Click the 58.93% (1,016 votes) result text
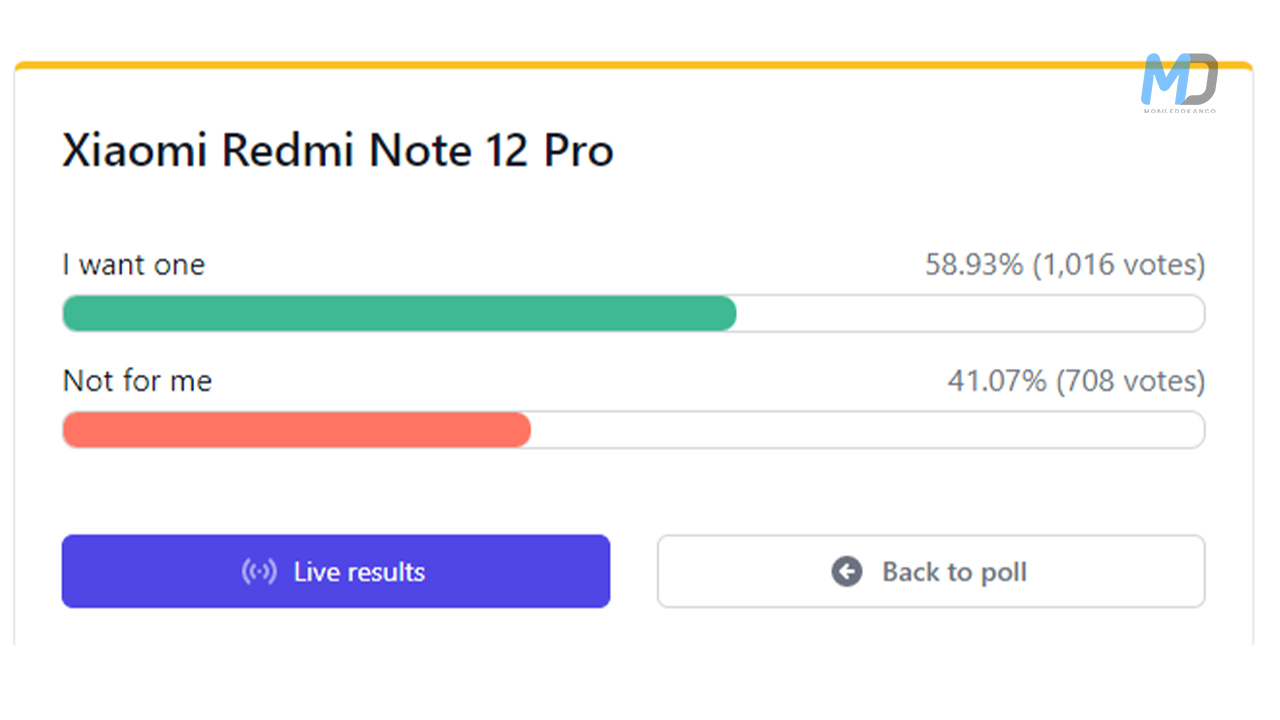Screen dimensions: 1280x720 pyautogui.click(x=1064, y=265)
